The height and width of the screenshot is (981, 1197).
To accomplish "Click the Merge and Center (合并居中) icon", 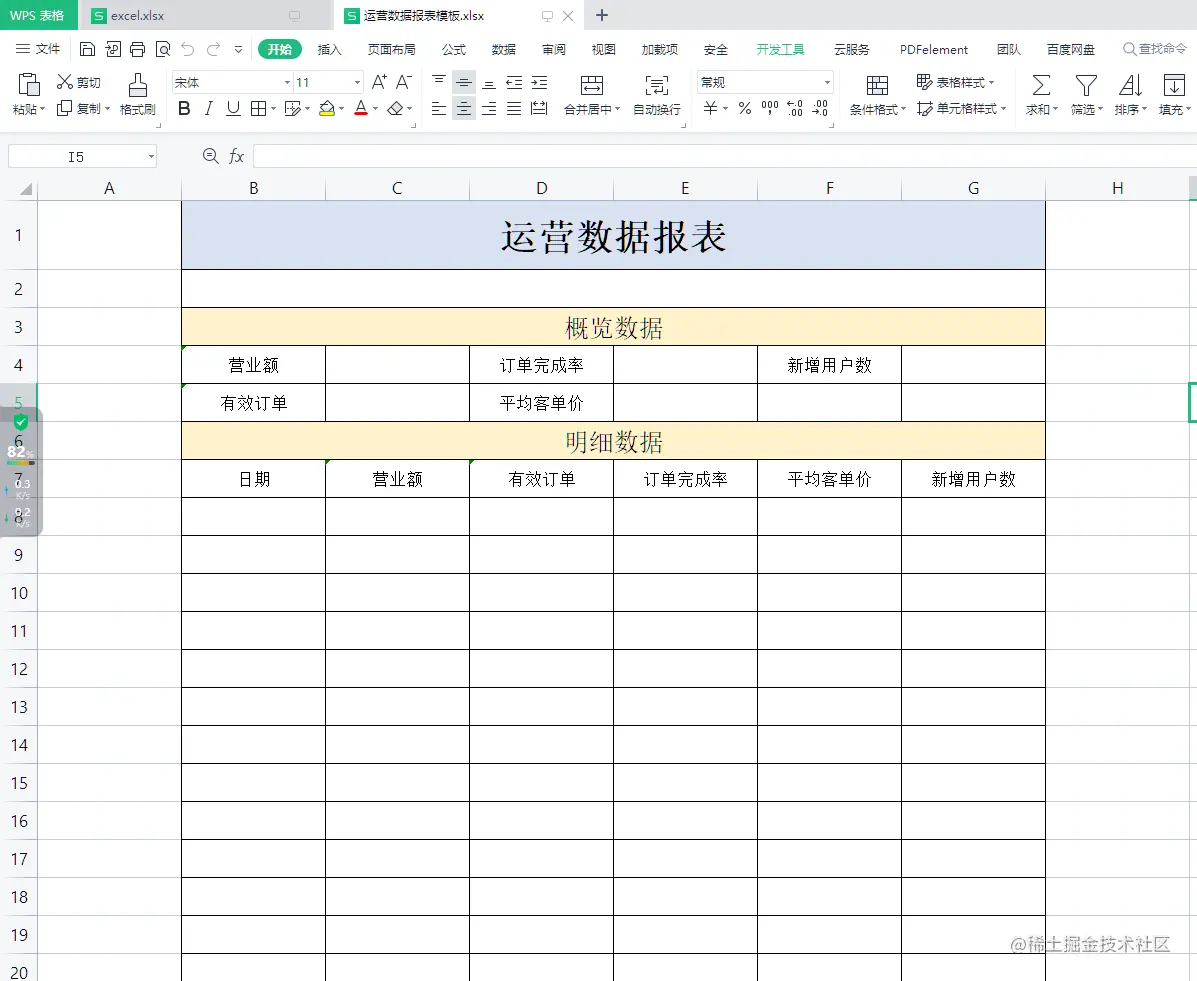I will [592, 85].
